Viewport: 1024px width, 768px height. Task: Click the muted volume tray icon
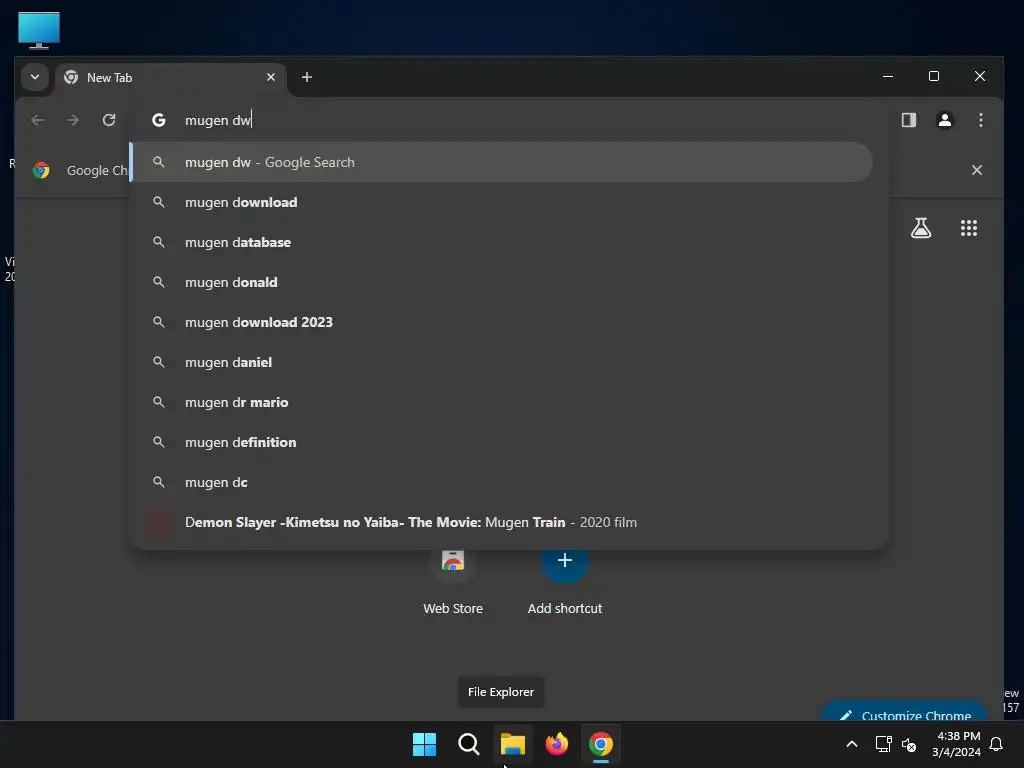[908, 744]
